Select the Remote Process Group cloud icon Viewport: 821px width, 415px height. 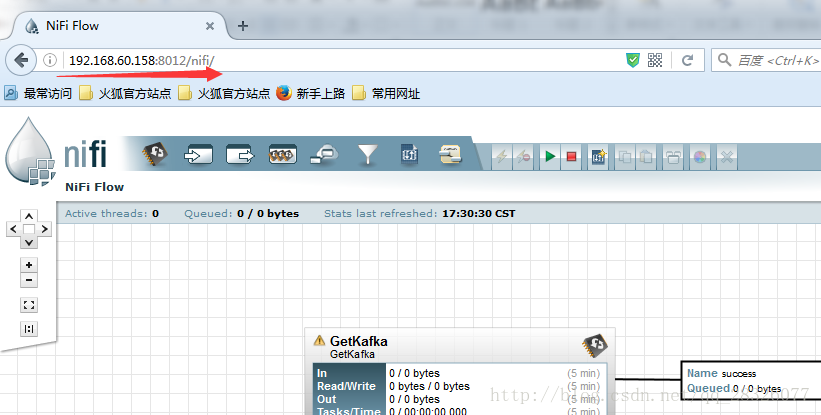point(324,155)
